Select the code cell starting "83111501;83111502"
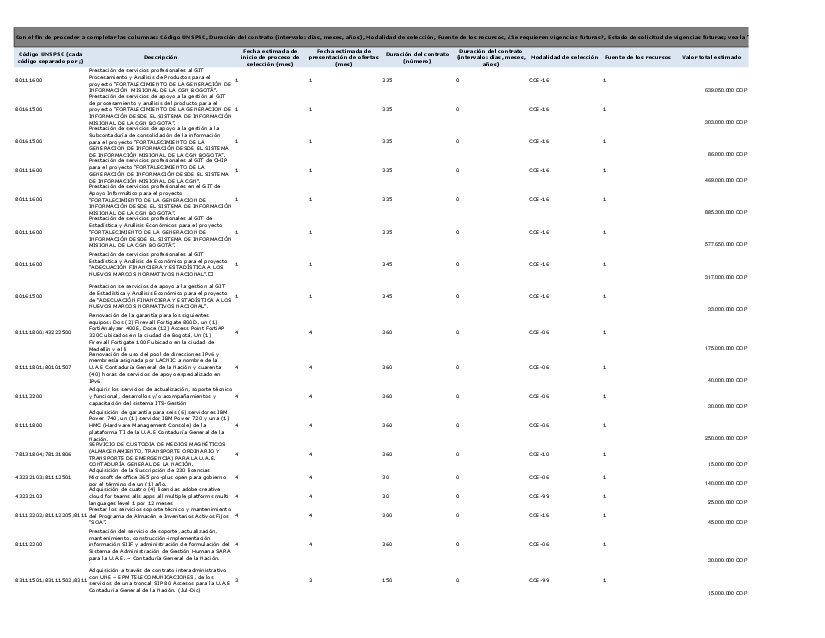825x638 pixels. point(51,580)
